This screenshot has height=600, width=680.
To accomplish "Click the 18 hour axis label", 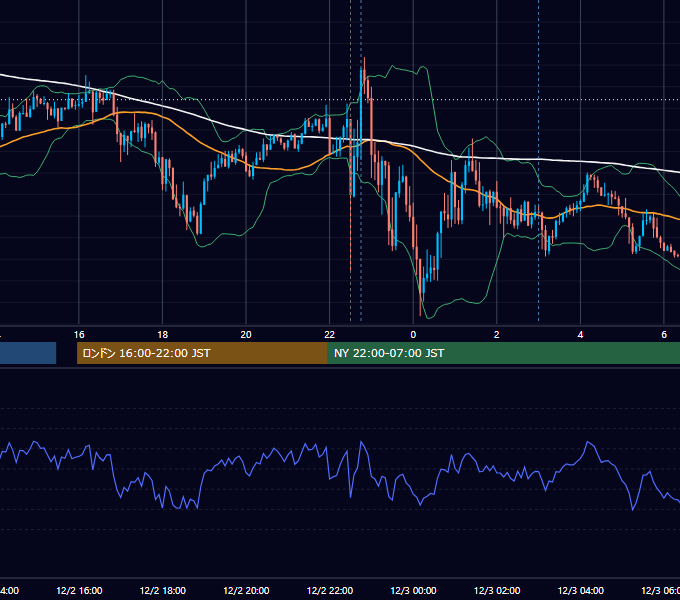I will pyautogui.click(x=163, y=335).
